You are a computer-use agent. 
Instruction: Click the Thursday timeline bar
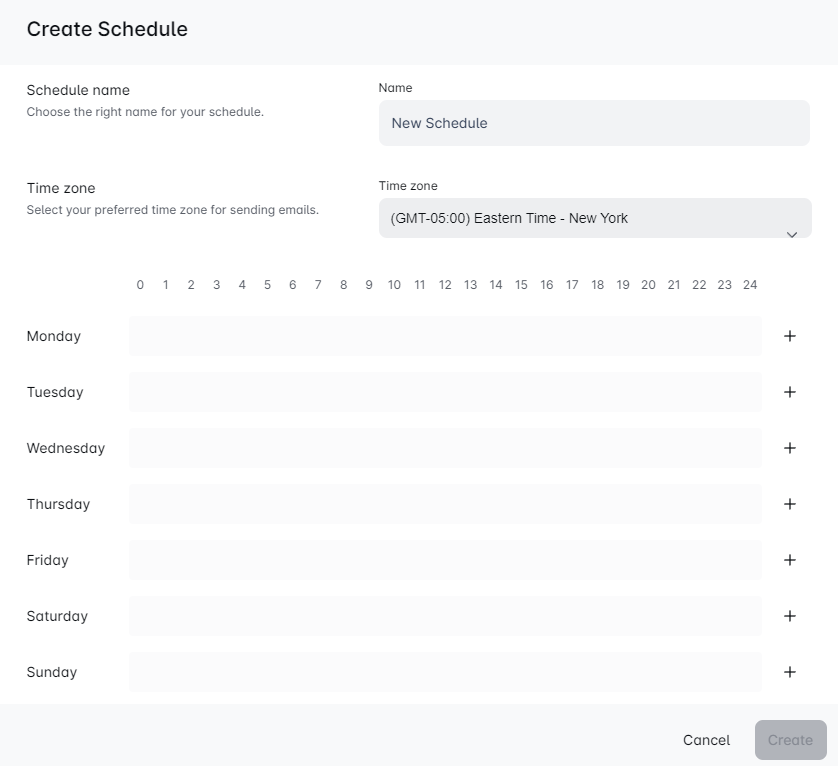(x=445, y=504)
